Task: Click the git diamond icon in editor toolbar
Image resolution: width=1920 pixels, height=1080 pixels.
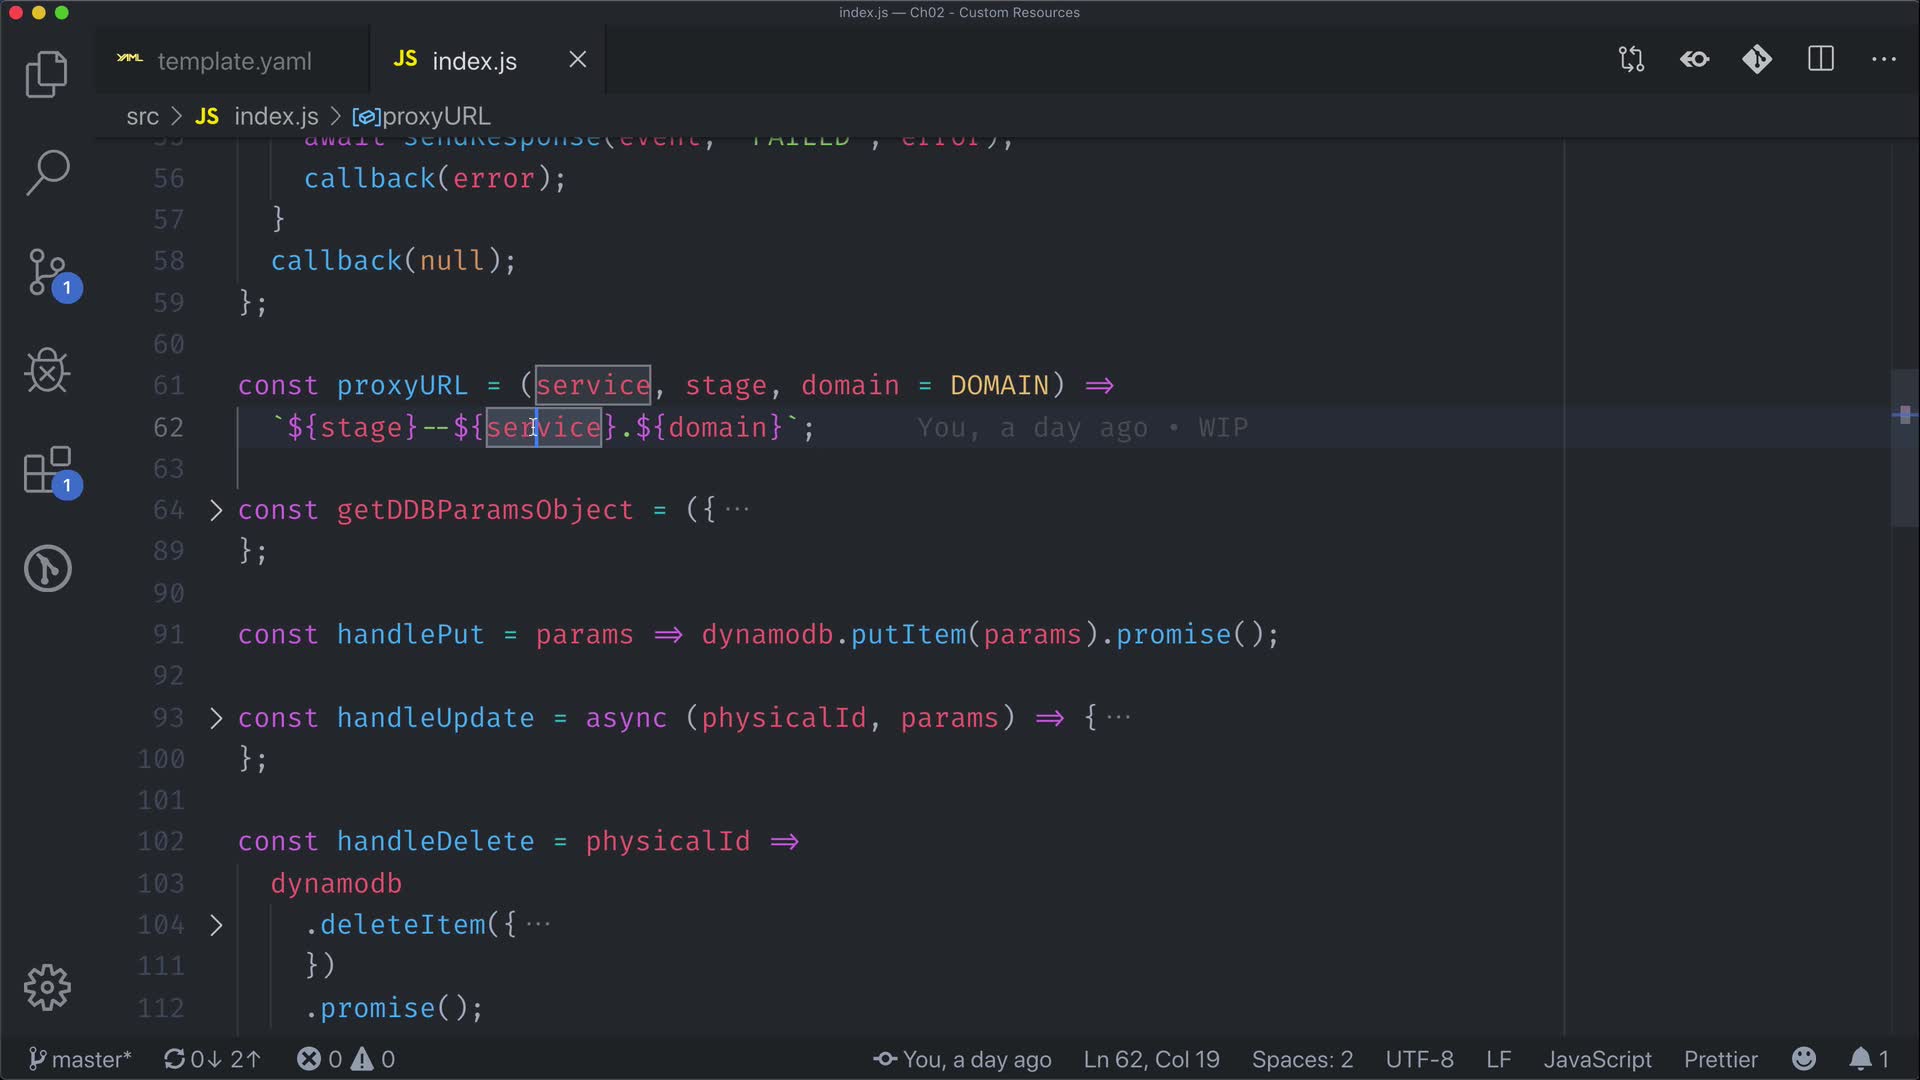Action: (x=1757, y=60)
